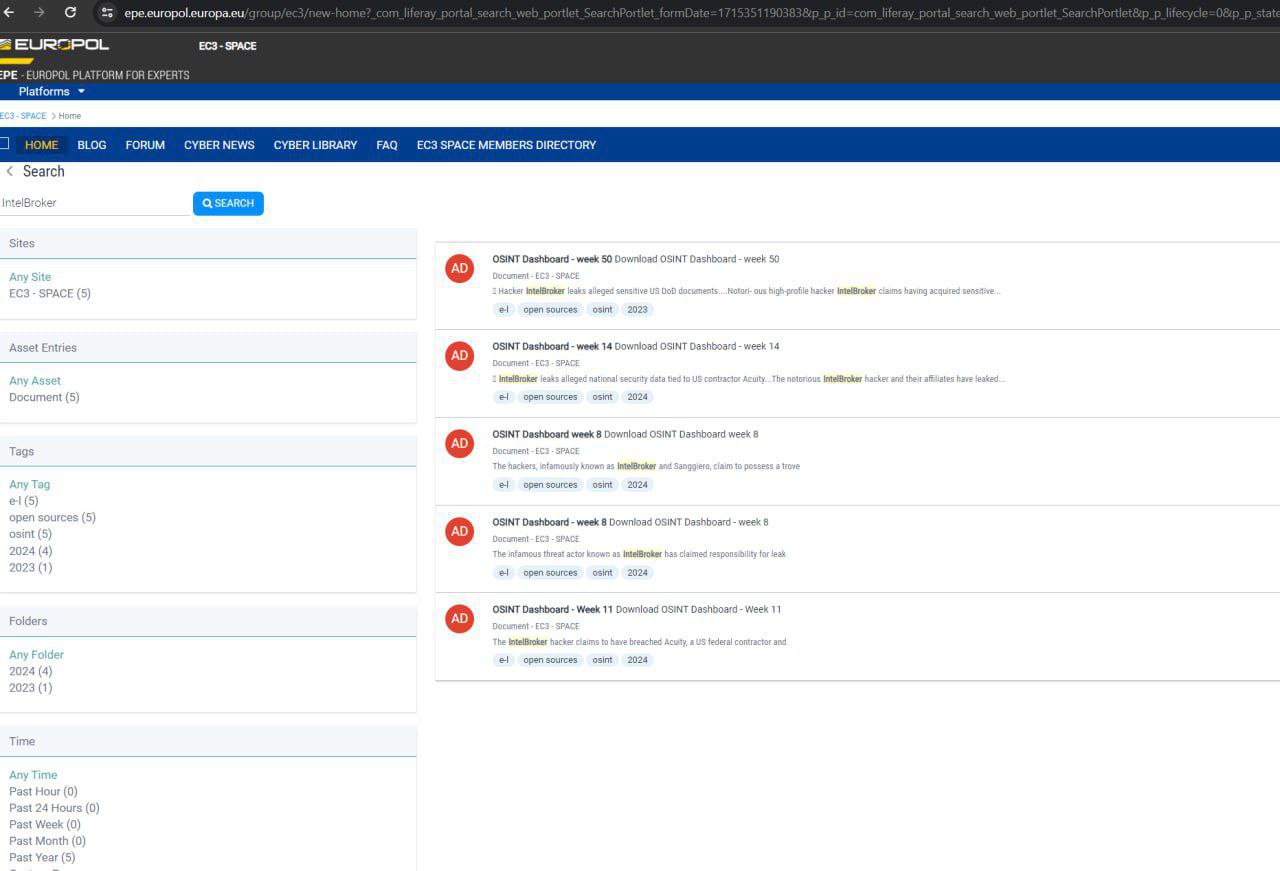Click AD avatar of Week 11 result
Image resolution: width=1280 pixels, height=871 pixels.
pyautogui.click(x=459, y=618)
